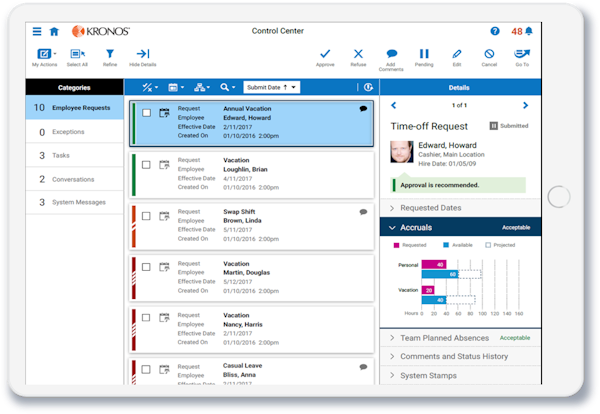Click the Hide Details arrow icon
Viewport: 600px width, 414px height.
(142, 55)
